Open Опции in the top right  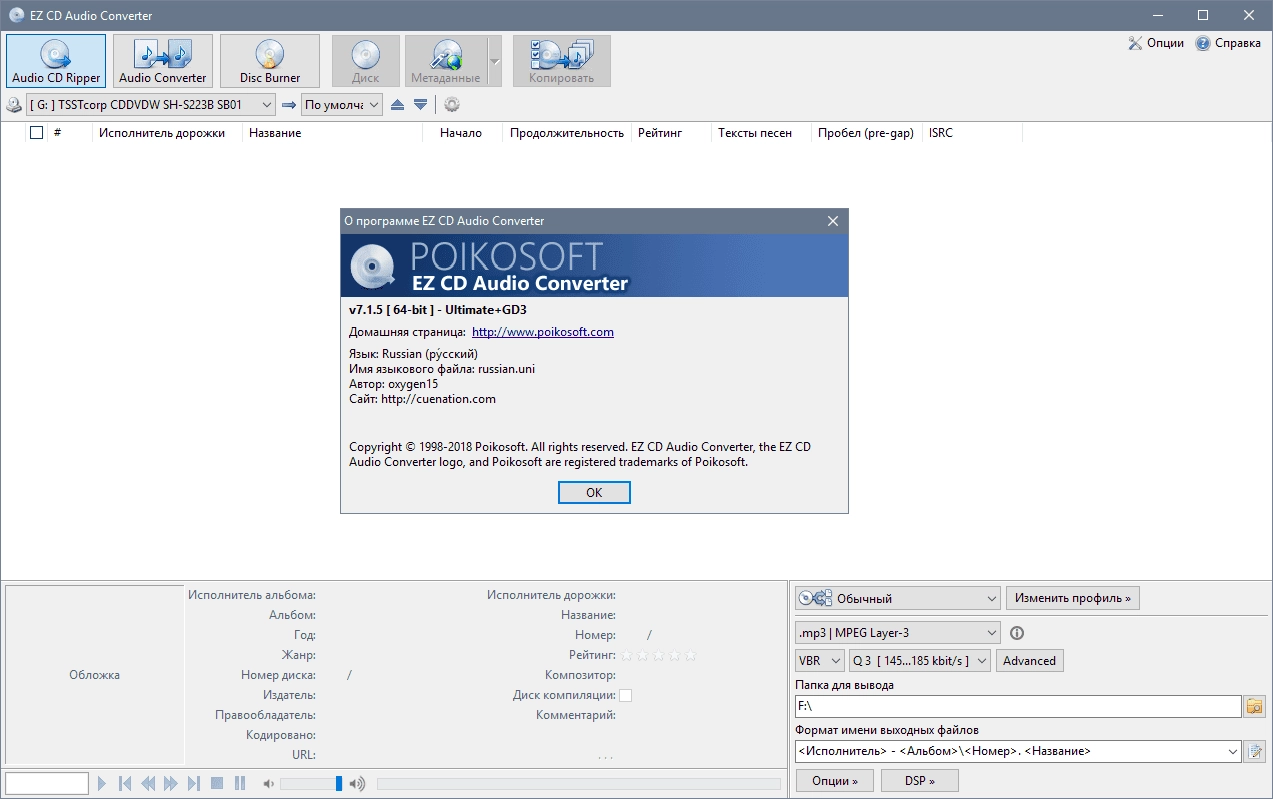pyautogui.click(x=1156, y=43)
